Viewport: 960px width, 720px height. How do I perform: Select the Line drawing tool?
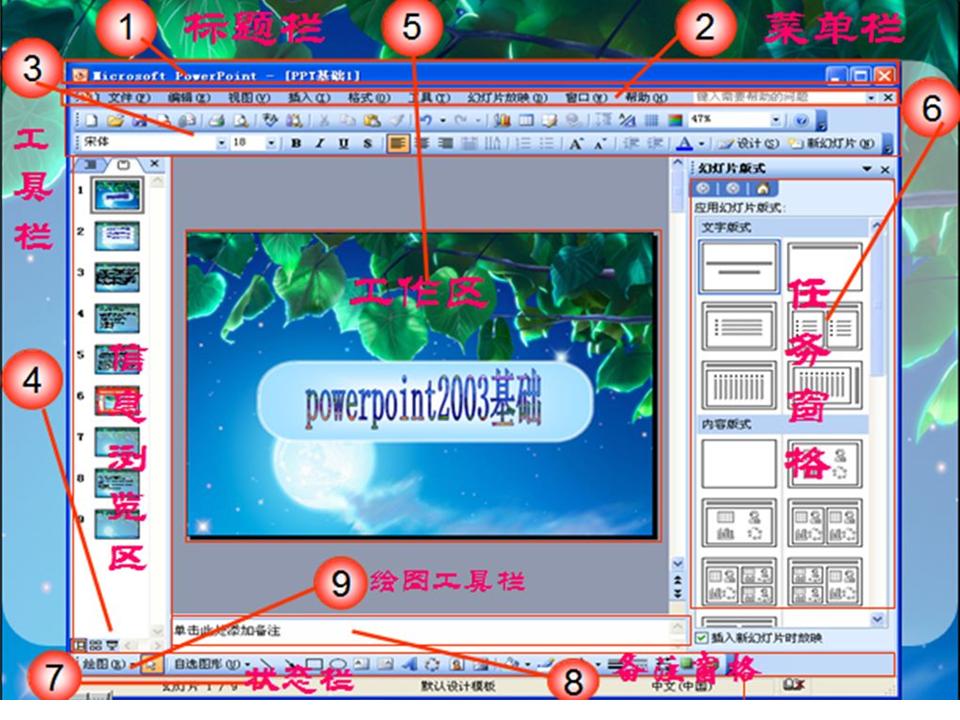(x=266, y=664)
